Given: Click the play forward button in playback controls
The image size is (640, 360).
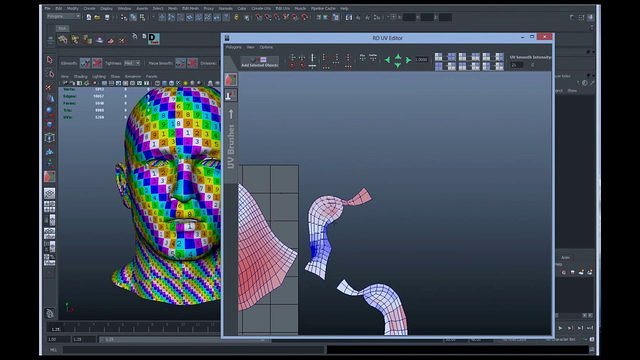Looking at the screenshot, I should click(x=560, y=328).
